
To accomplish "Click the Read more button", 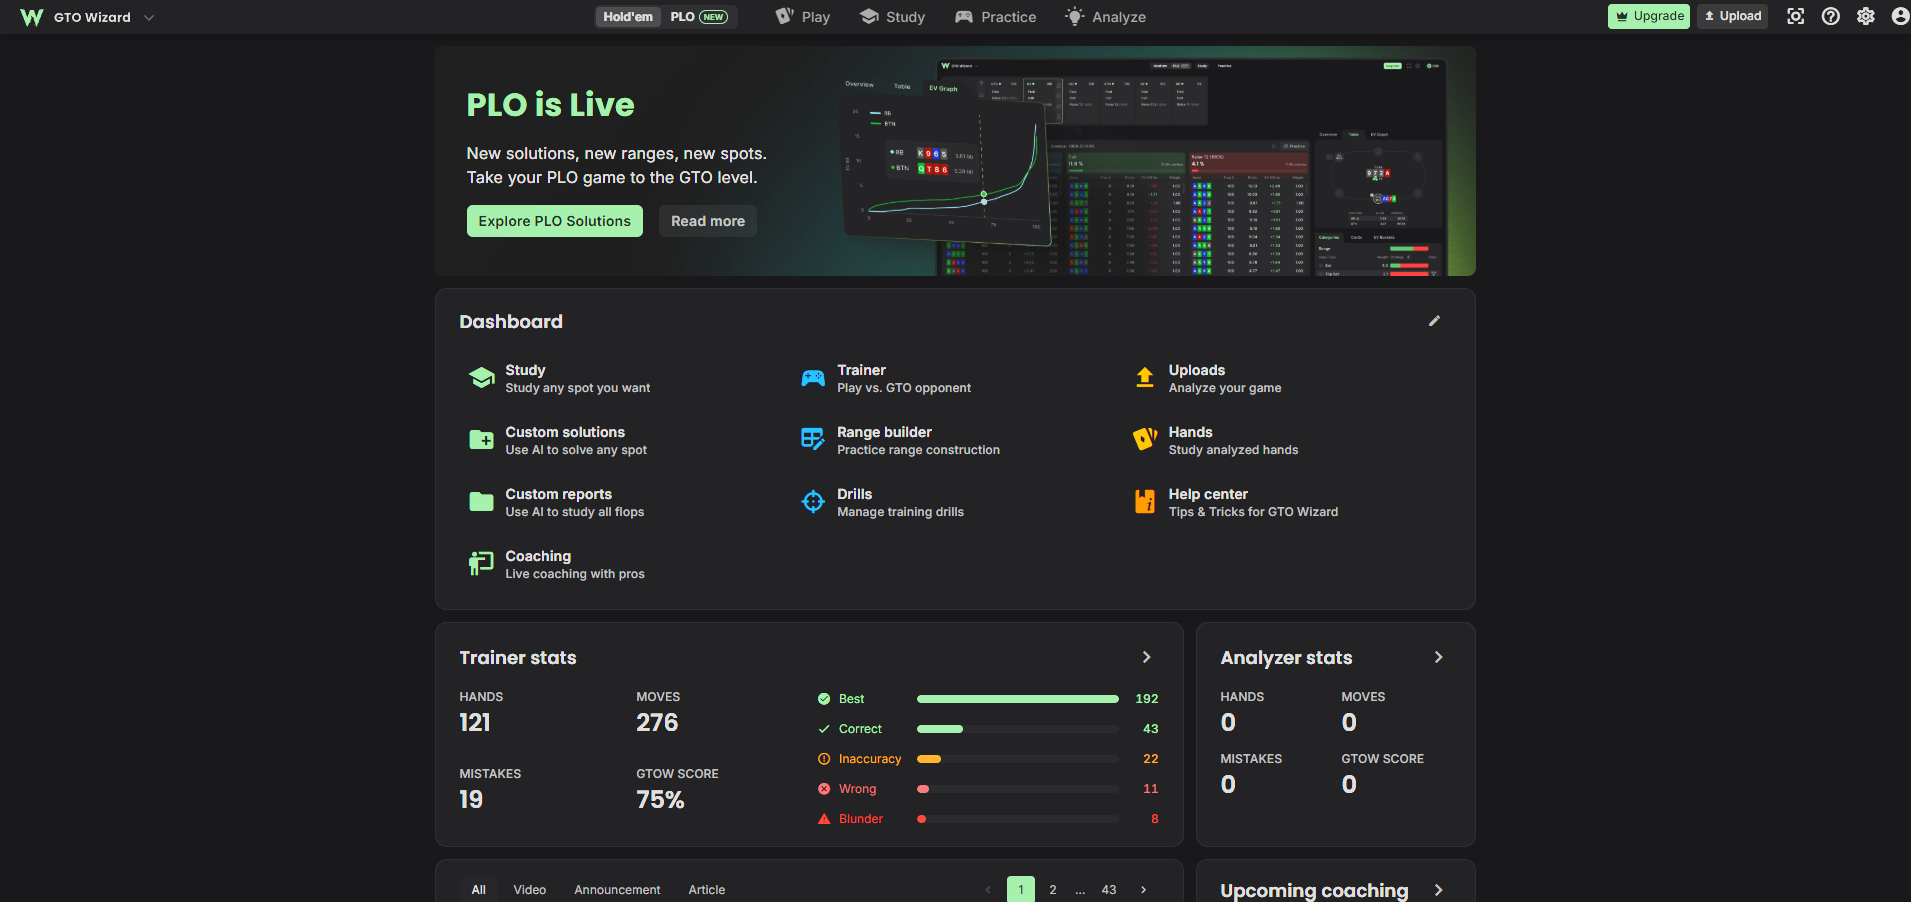I will click(708, 221).
